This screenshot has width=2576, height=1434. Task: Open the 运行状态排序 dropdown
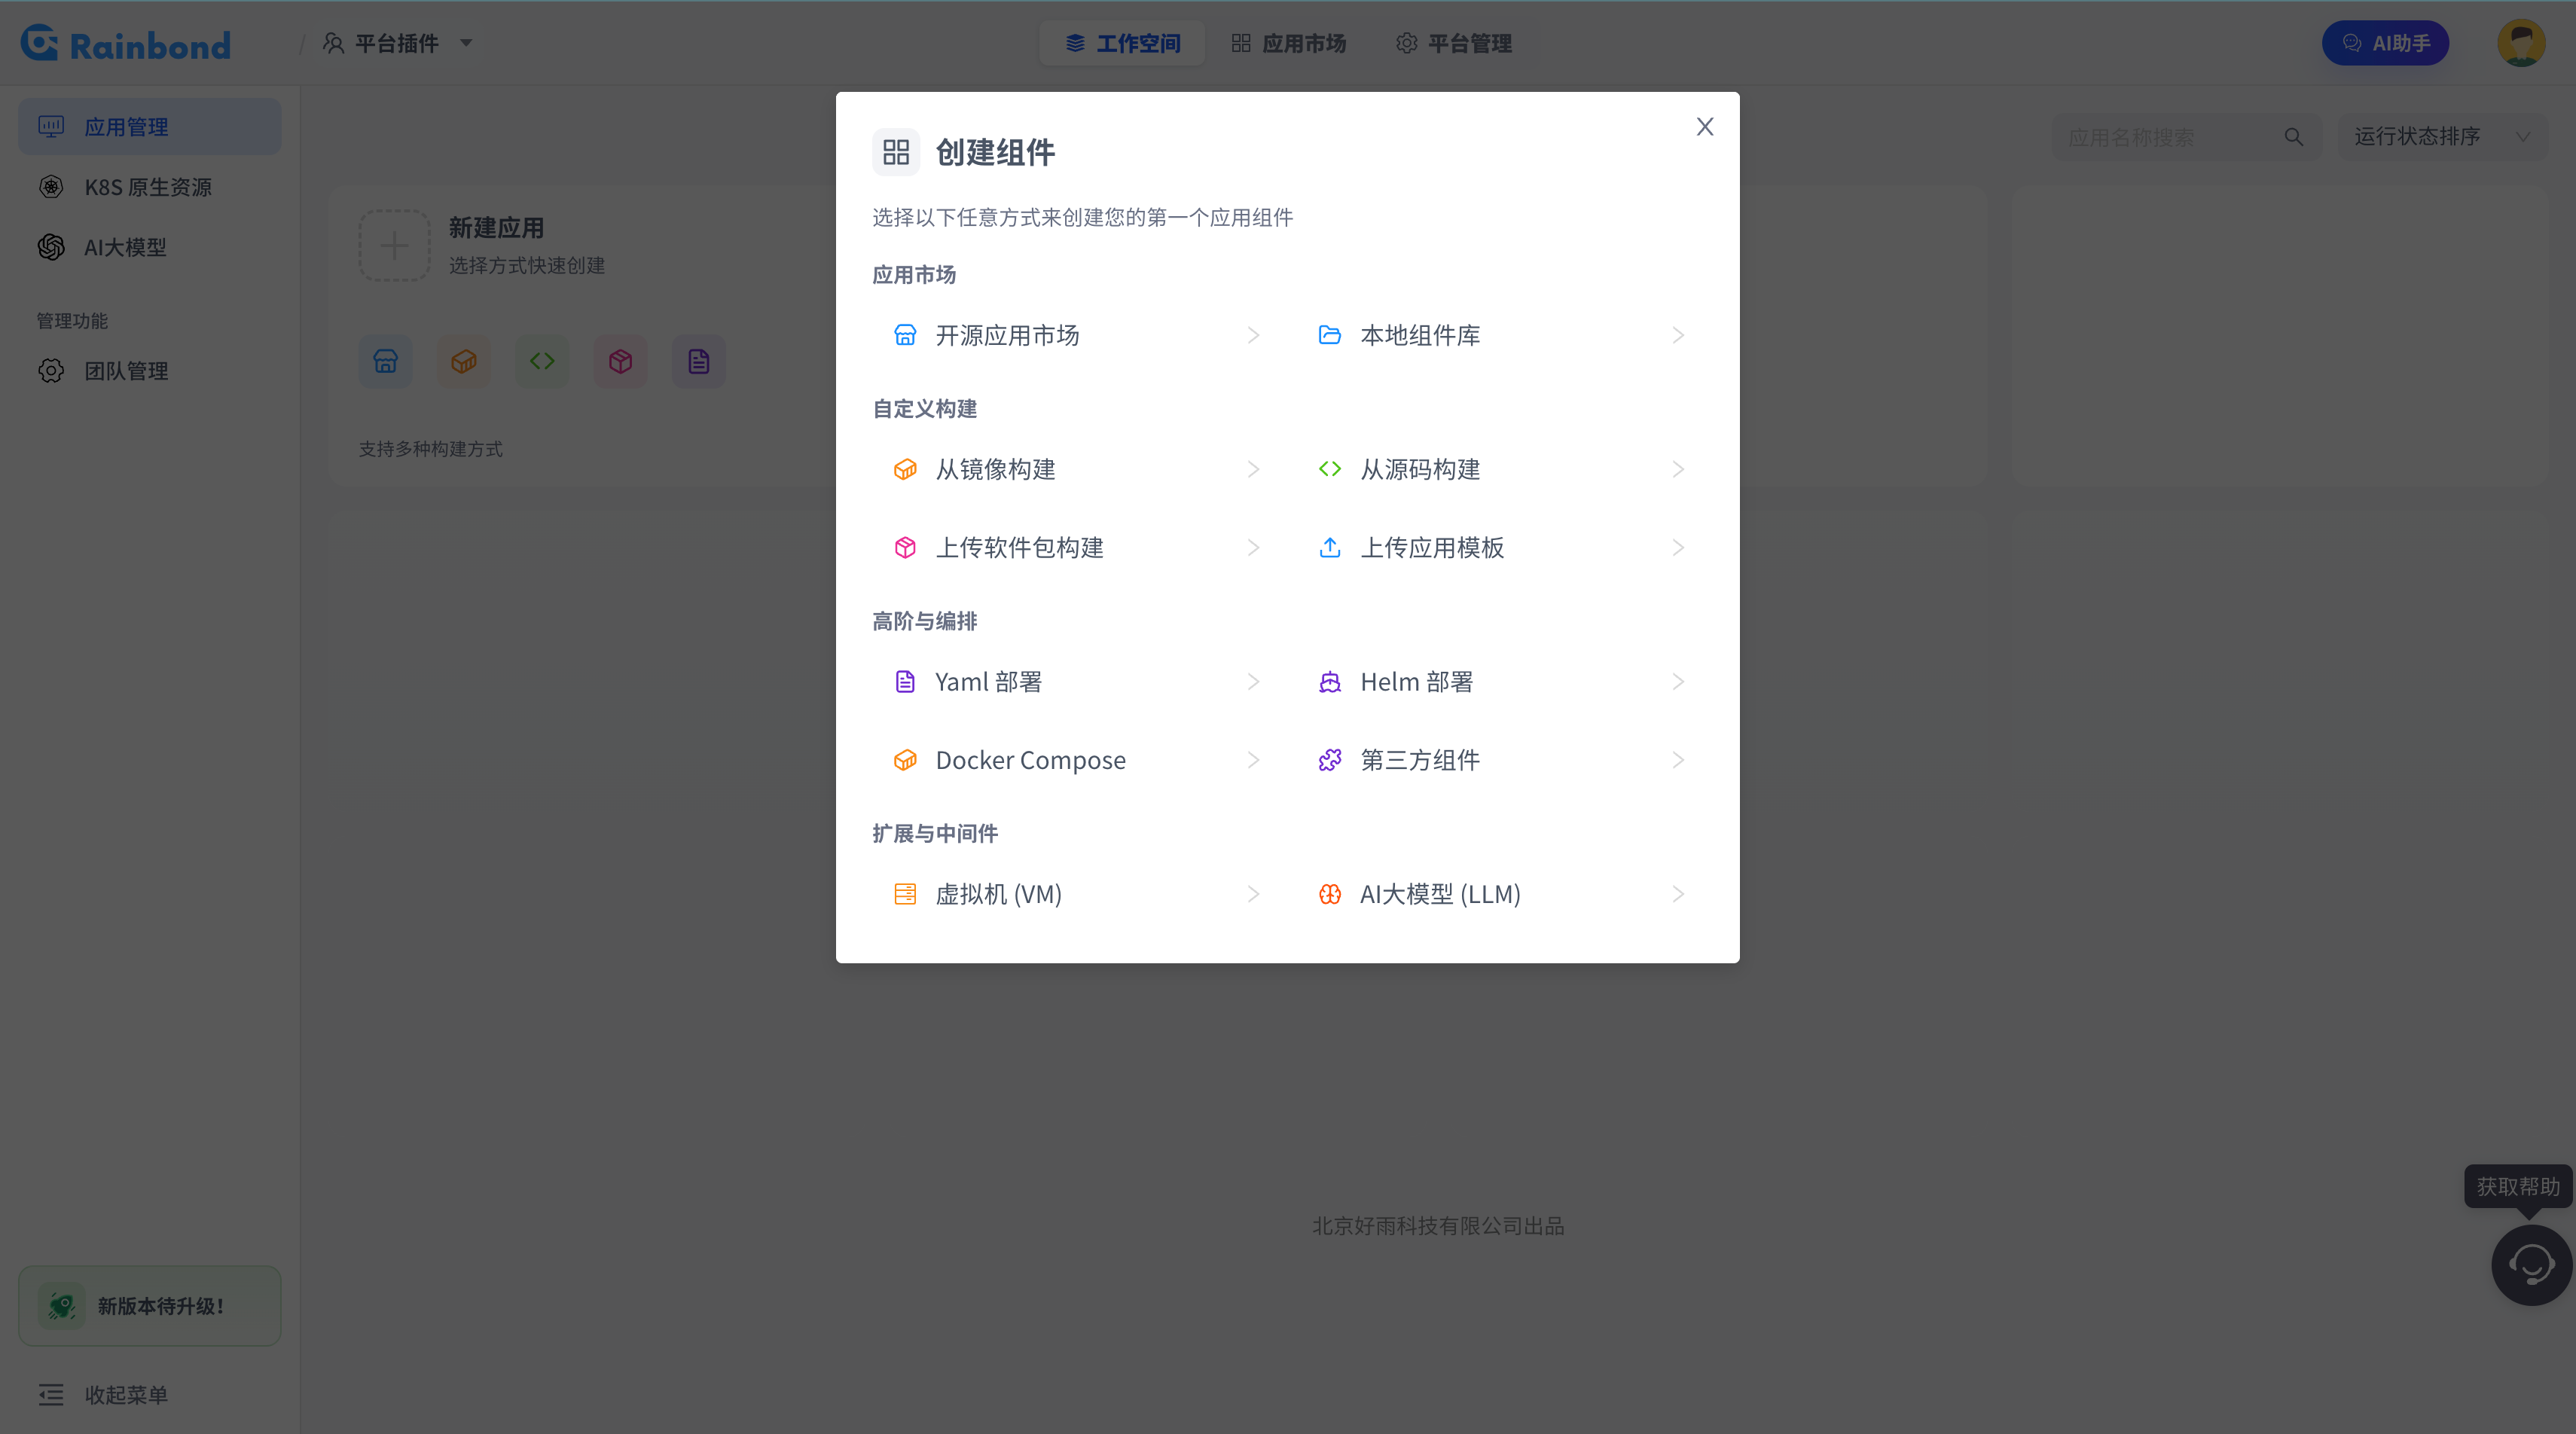pos(2442,137)
